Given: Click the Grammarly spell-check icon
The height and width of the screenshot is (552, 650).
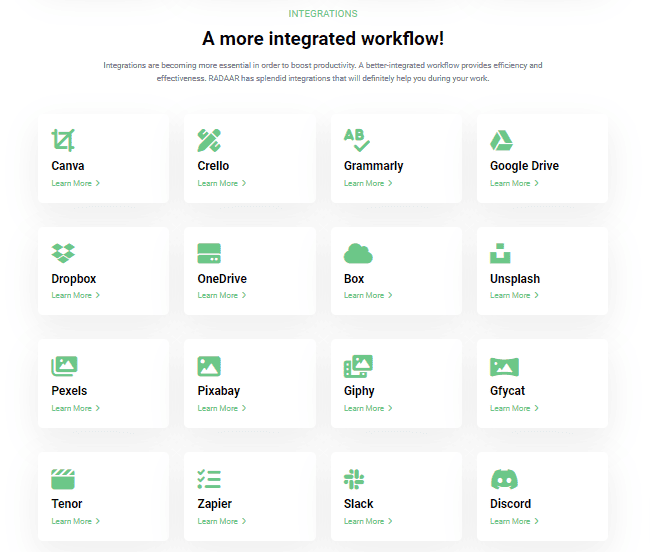Looking at the screenshot, I should pyautogui.click(x=356, y=140).
